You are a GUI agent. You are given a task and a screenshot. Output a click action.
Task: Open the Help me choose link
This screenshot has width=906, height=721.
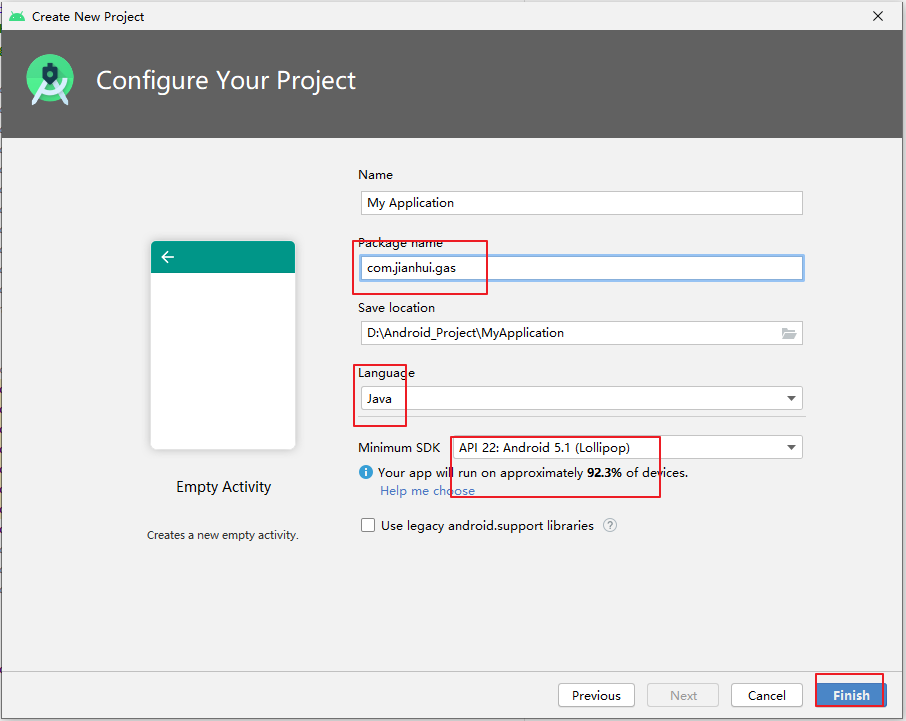pyautogui.click(x=427, y=491)
